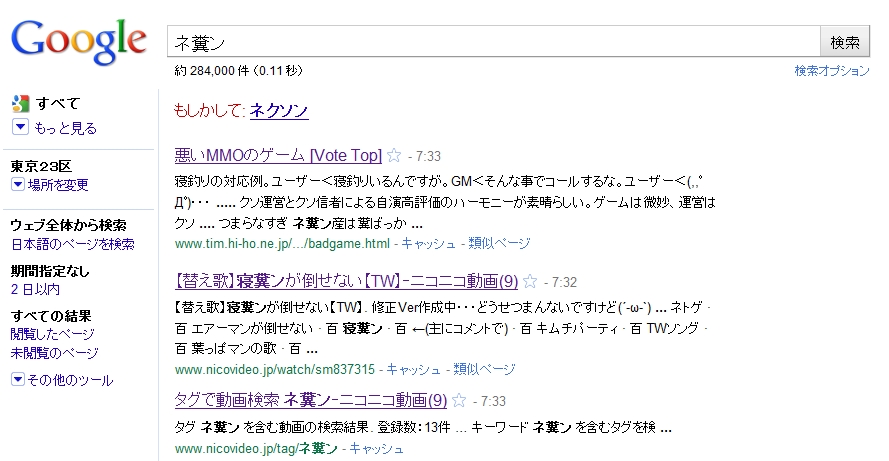This screenshot has height=461, width=889.
Task: Click the search query input field
Action: (x=494, y=41)
